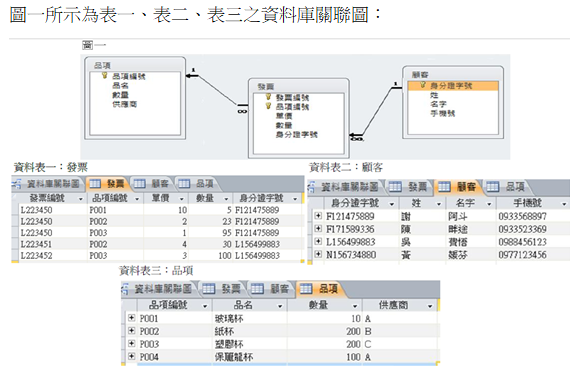The height and width of the screenshot is (370, 574).
Task: Click the 紙杯 cell in 品項 table
Action: (224, 331)
